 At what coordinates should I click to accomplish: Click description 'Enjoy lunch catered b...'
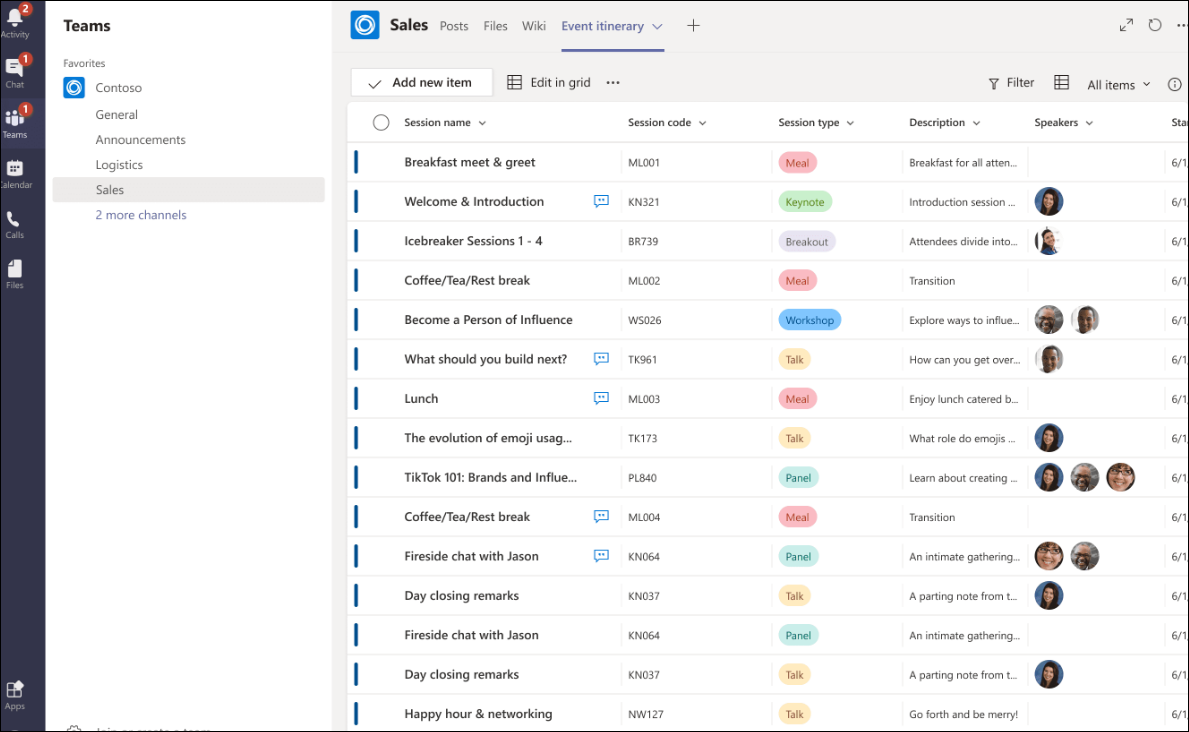[963, 399]
